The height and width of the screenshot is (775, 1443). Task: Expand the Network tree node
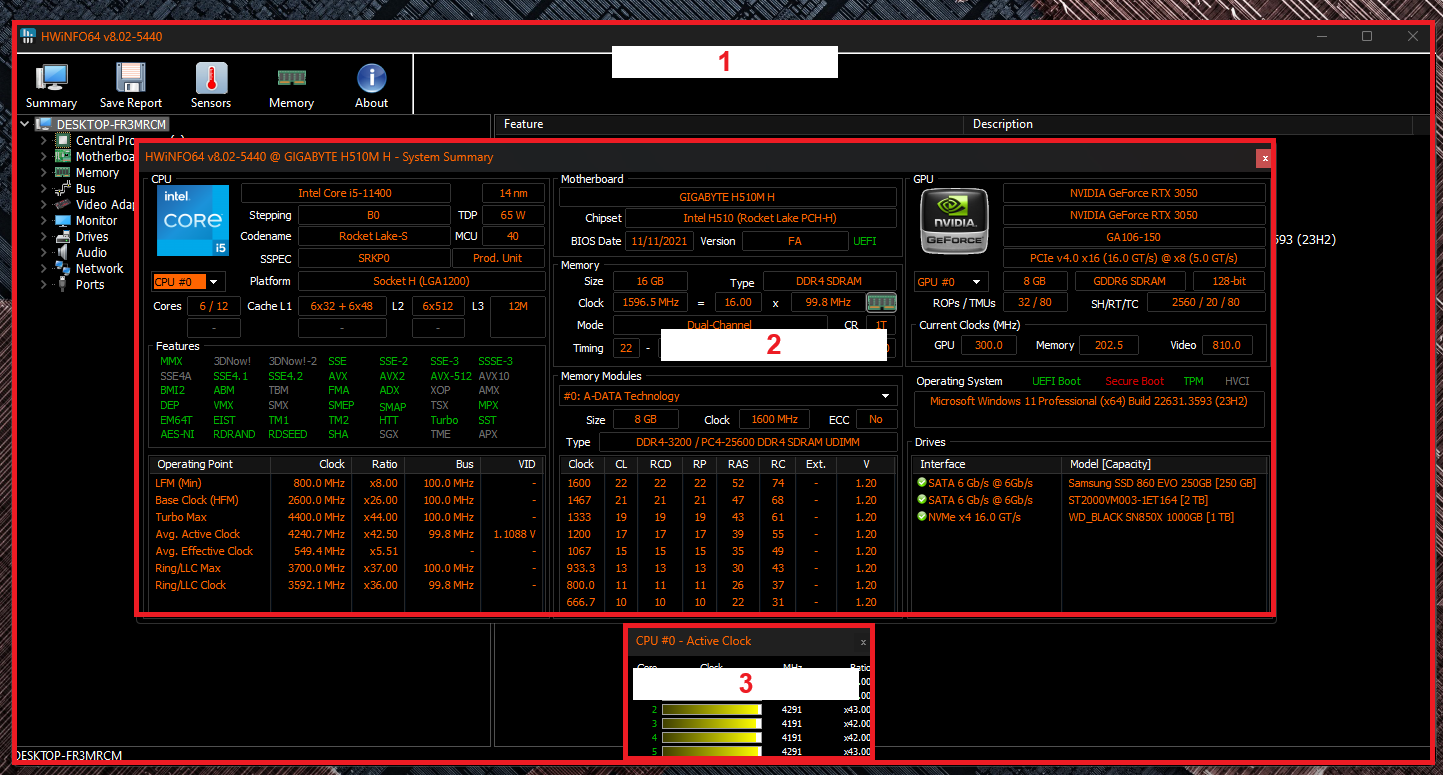point(44,268)
